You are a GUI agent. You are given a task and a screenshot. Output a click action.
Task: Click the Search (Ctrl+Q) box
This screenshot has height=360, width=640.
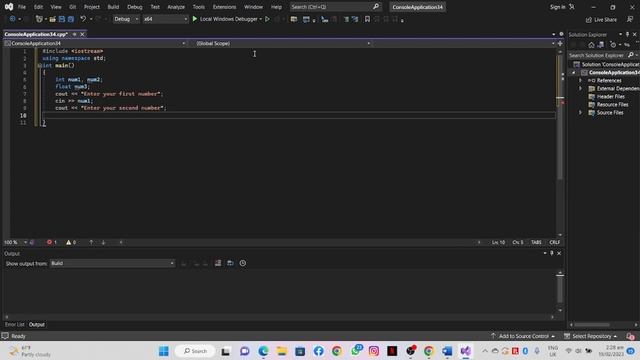(x=335, y=7)
